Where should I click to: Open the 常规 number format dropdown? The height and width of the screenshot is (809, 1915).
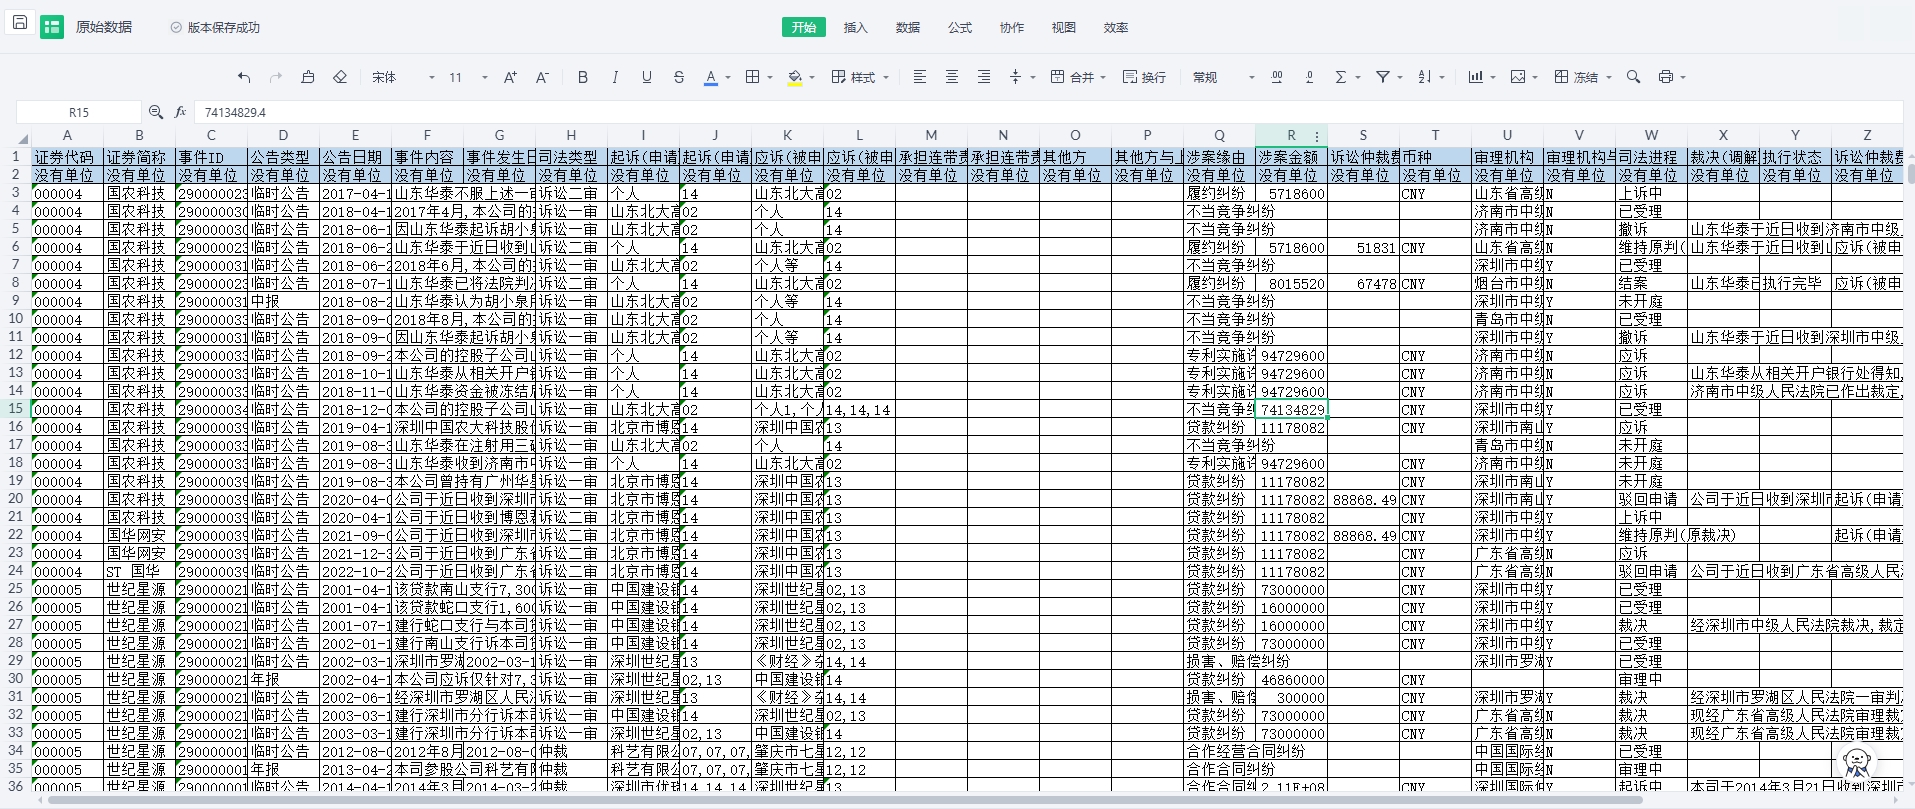click(x=1223, y=77)
